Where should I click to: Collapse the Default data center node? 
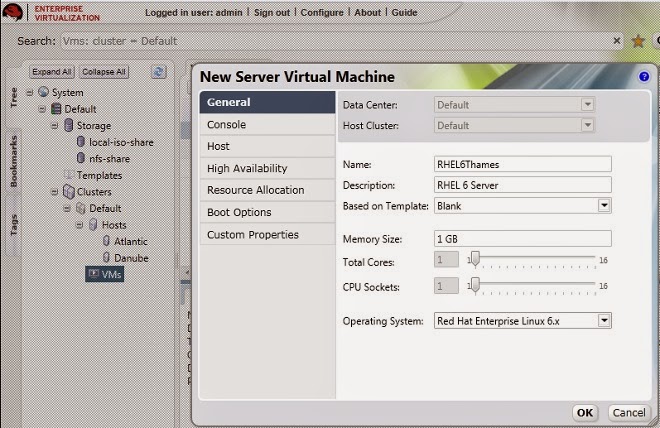coord(42,109)
